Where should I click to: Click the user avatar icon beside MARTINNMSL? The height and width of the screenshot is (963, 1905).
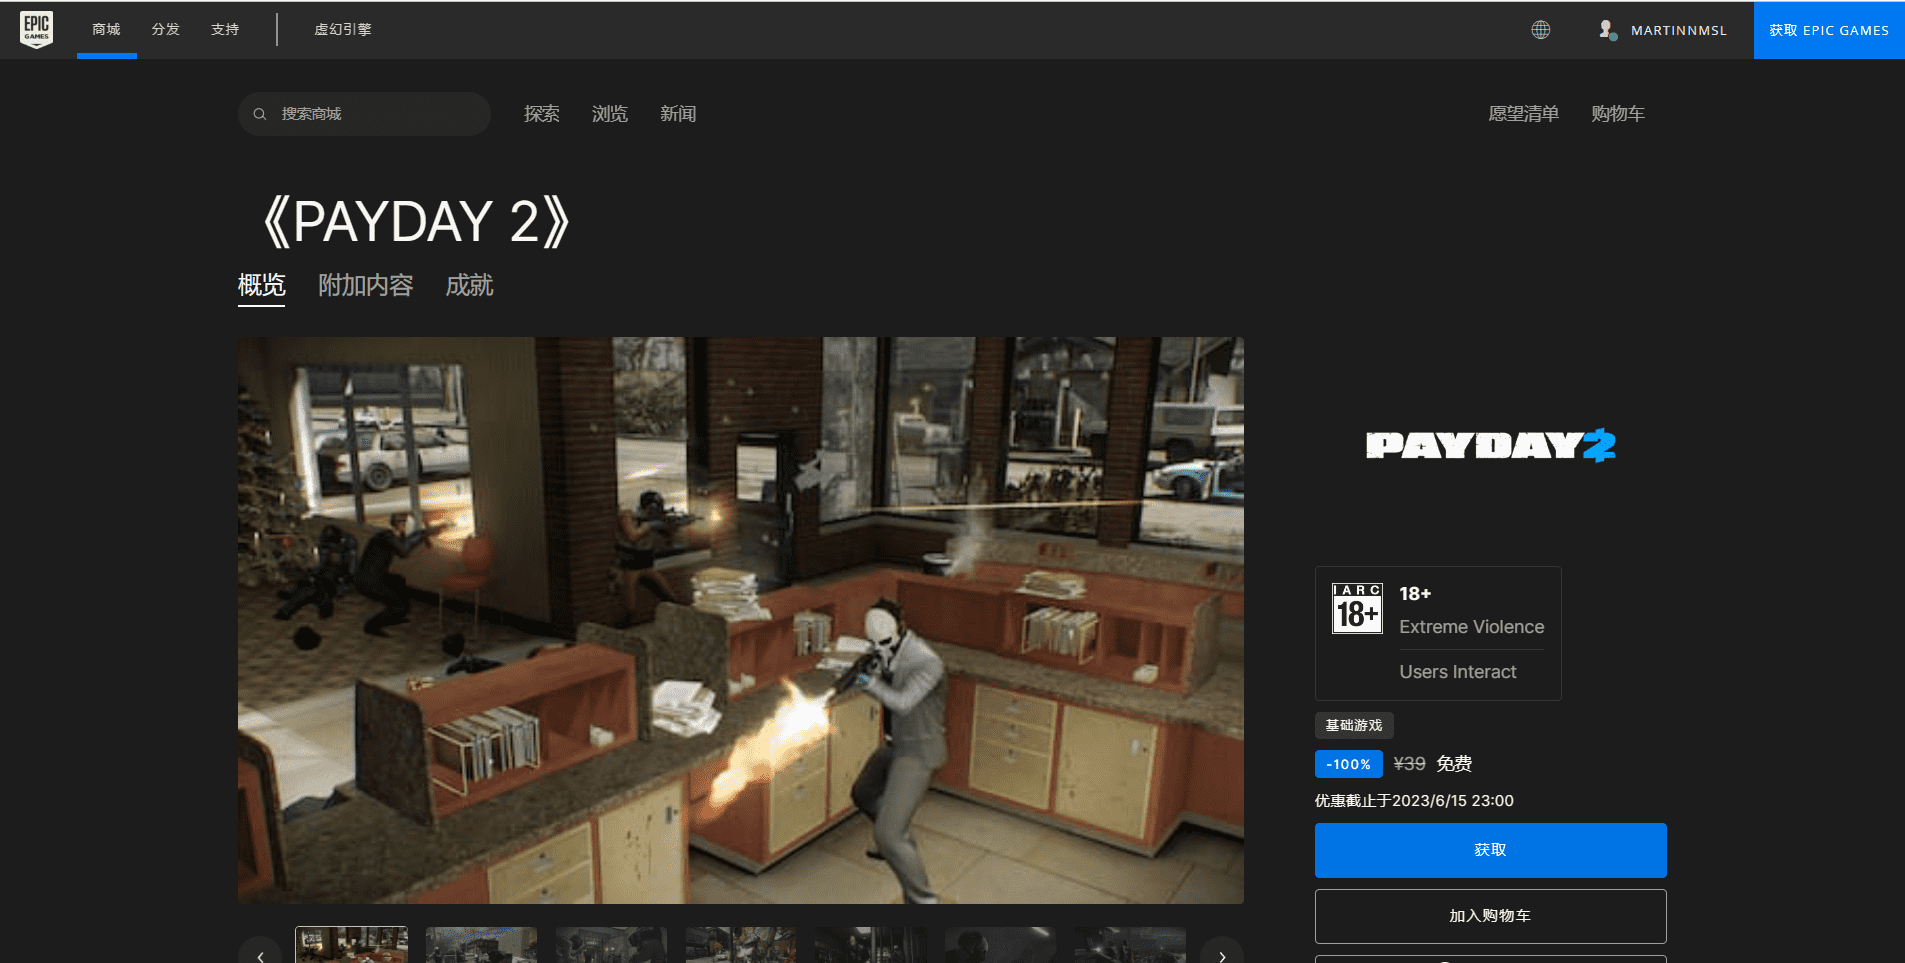point(1607,30)
